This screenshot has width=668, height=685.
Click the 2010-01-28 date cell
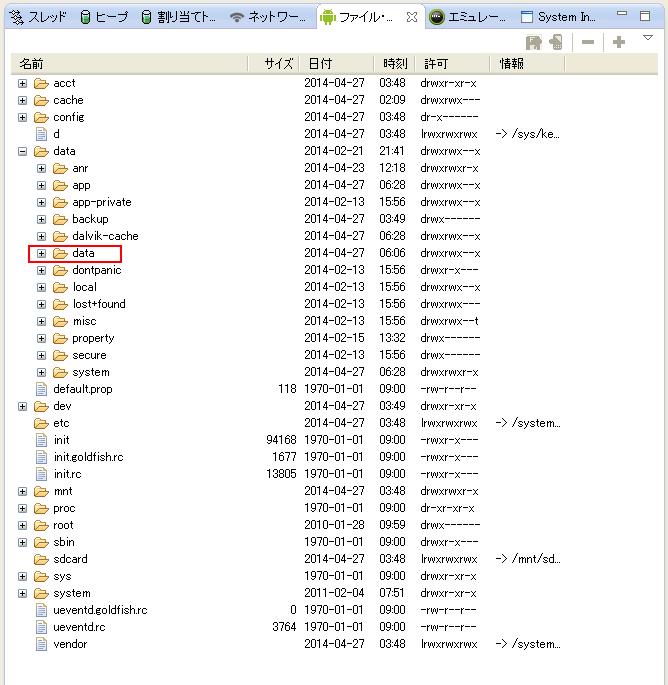pyautogui.click(x=334, y=525)
